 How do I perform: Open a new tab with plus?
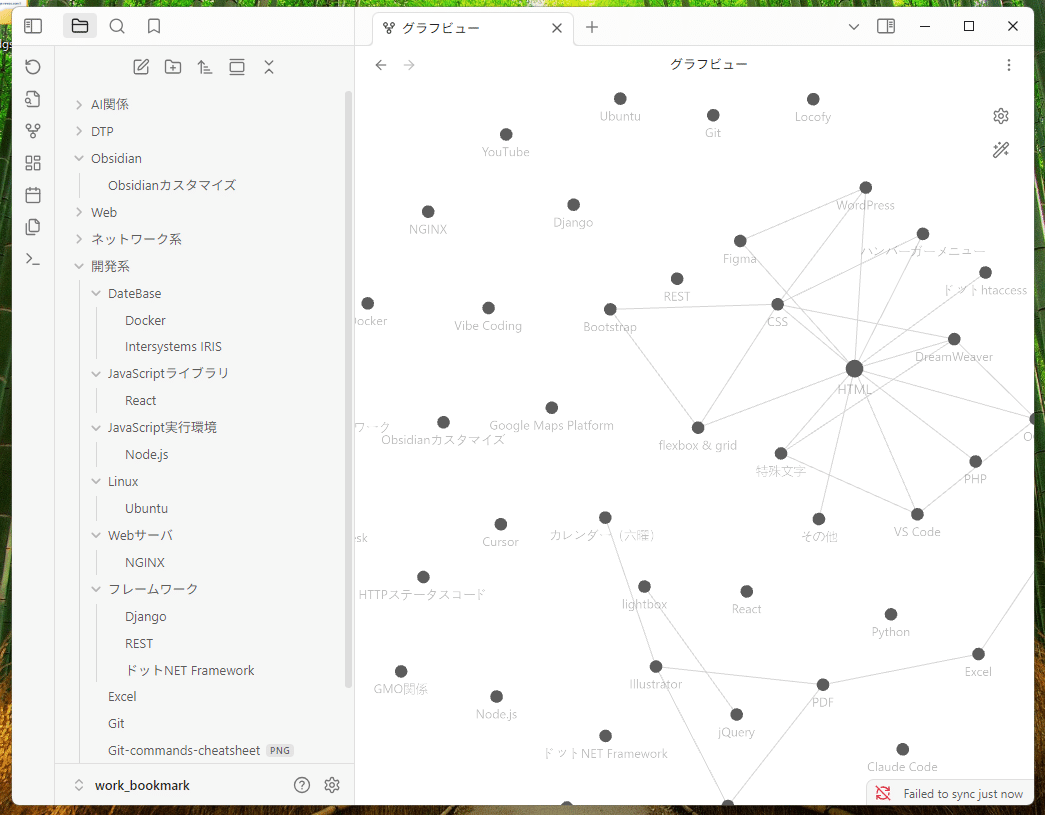(592, 27)
